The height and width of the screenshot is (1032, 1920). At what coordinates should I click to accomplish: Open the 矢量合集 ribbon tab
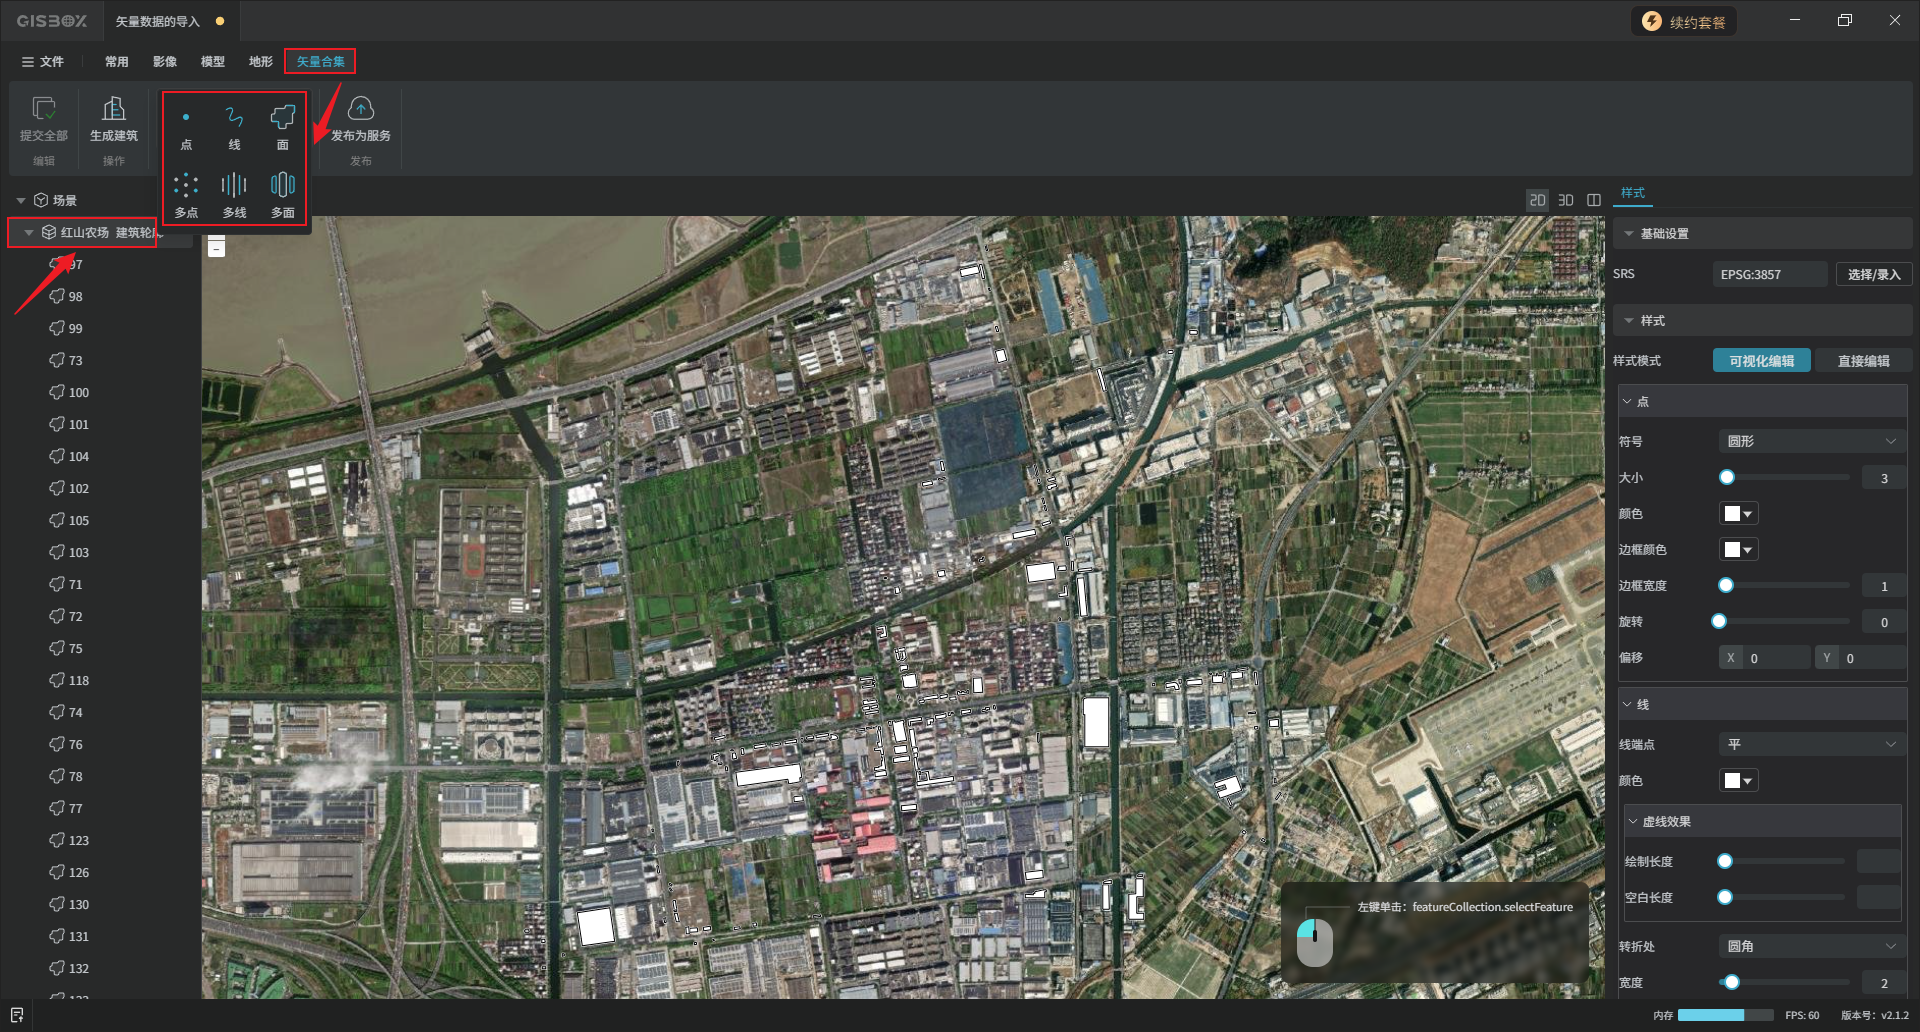(x=320, y=61)
